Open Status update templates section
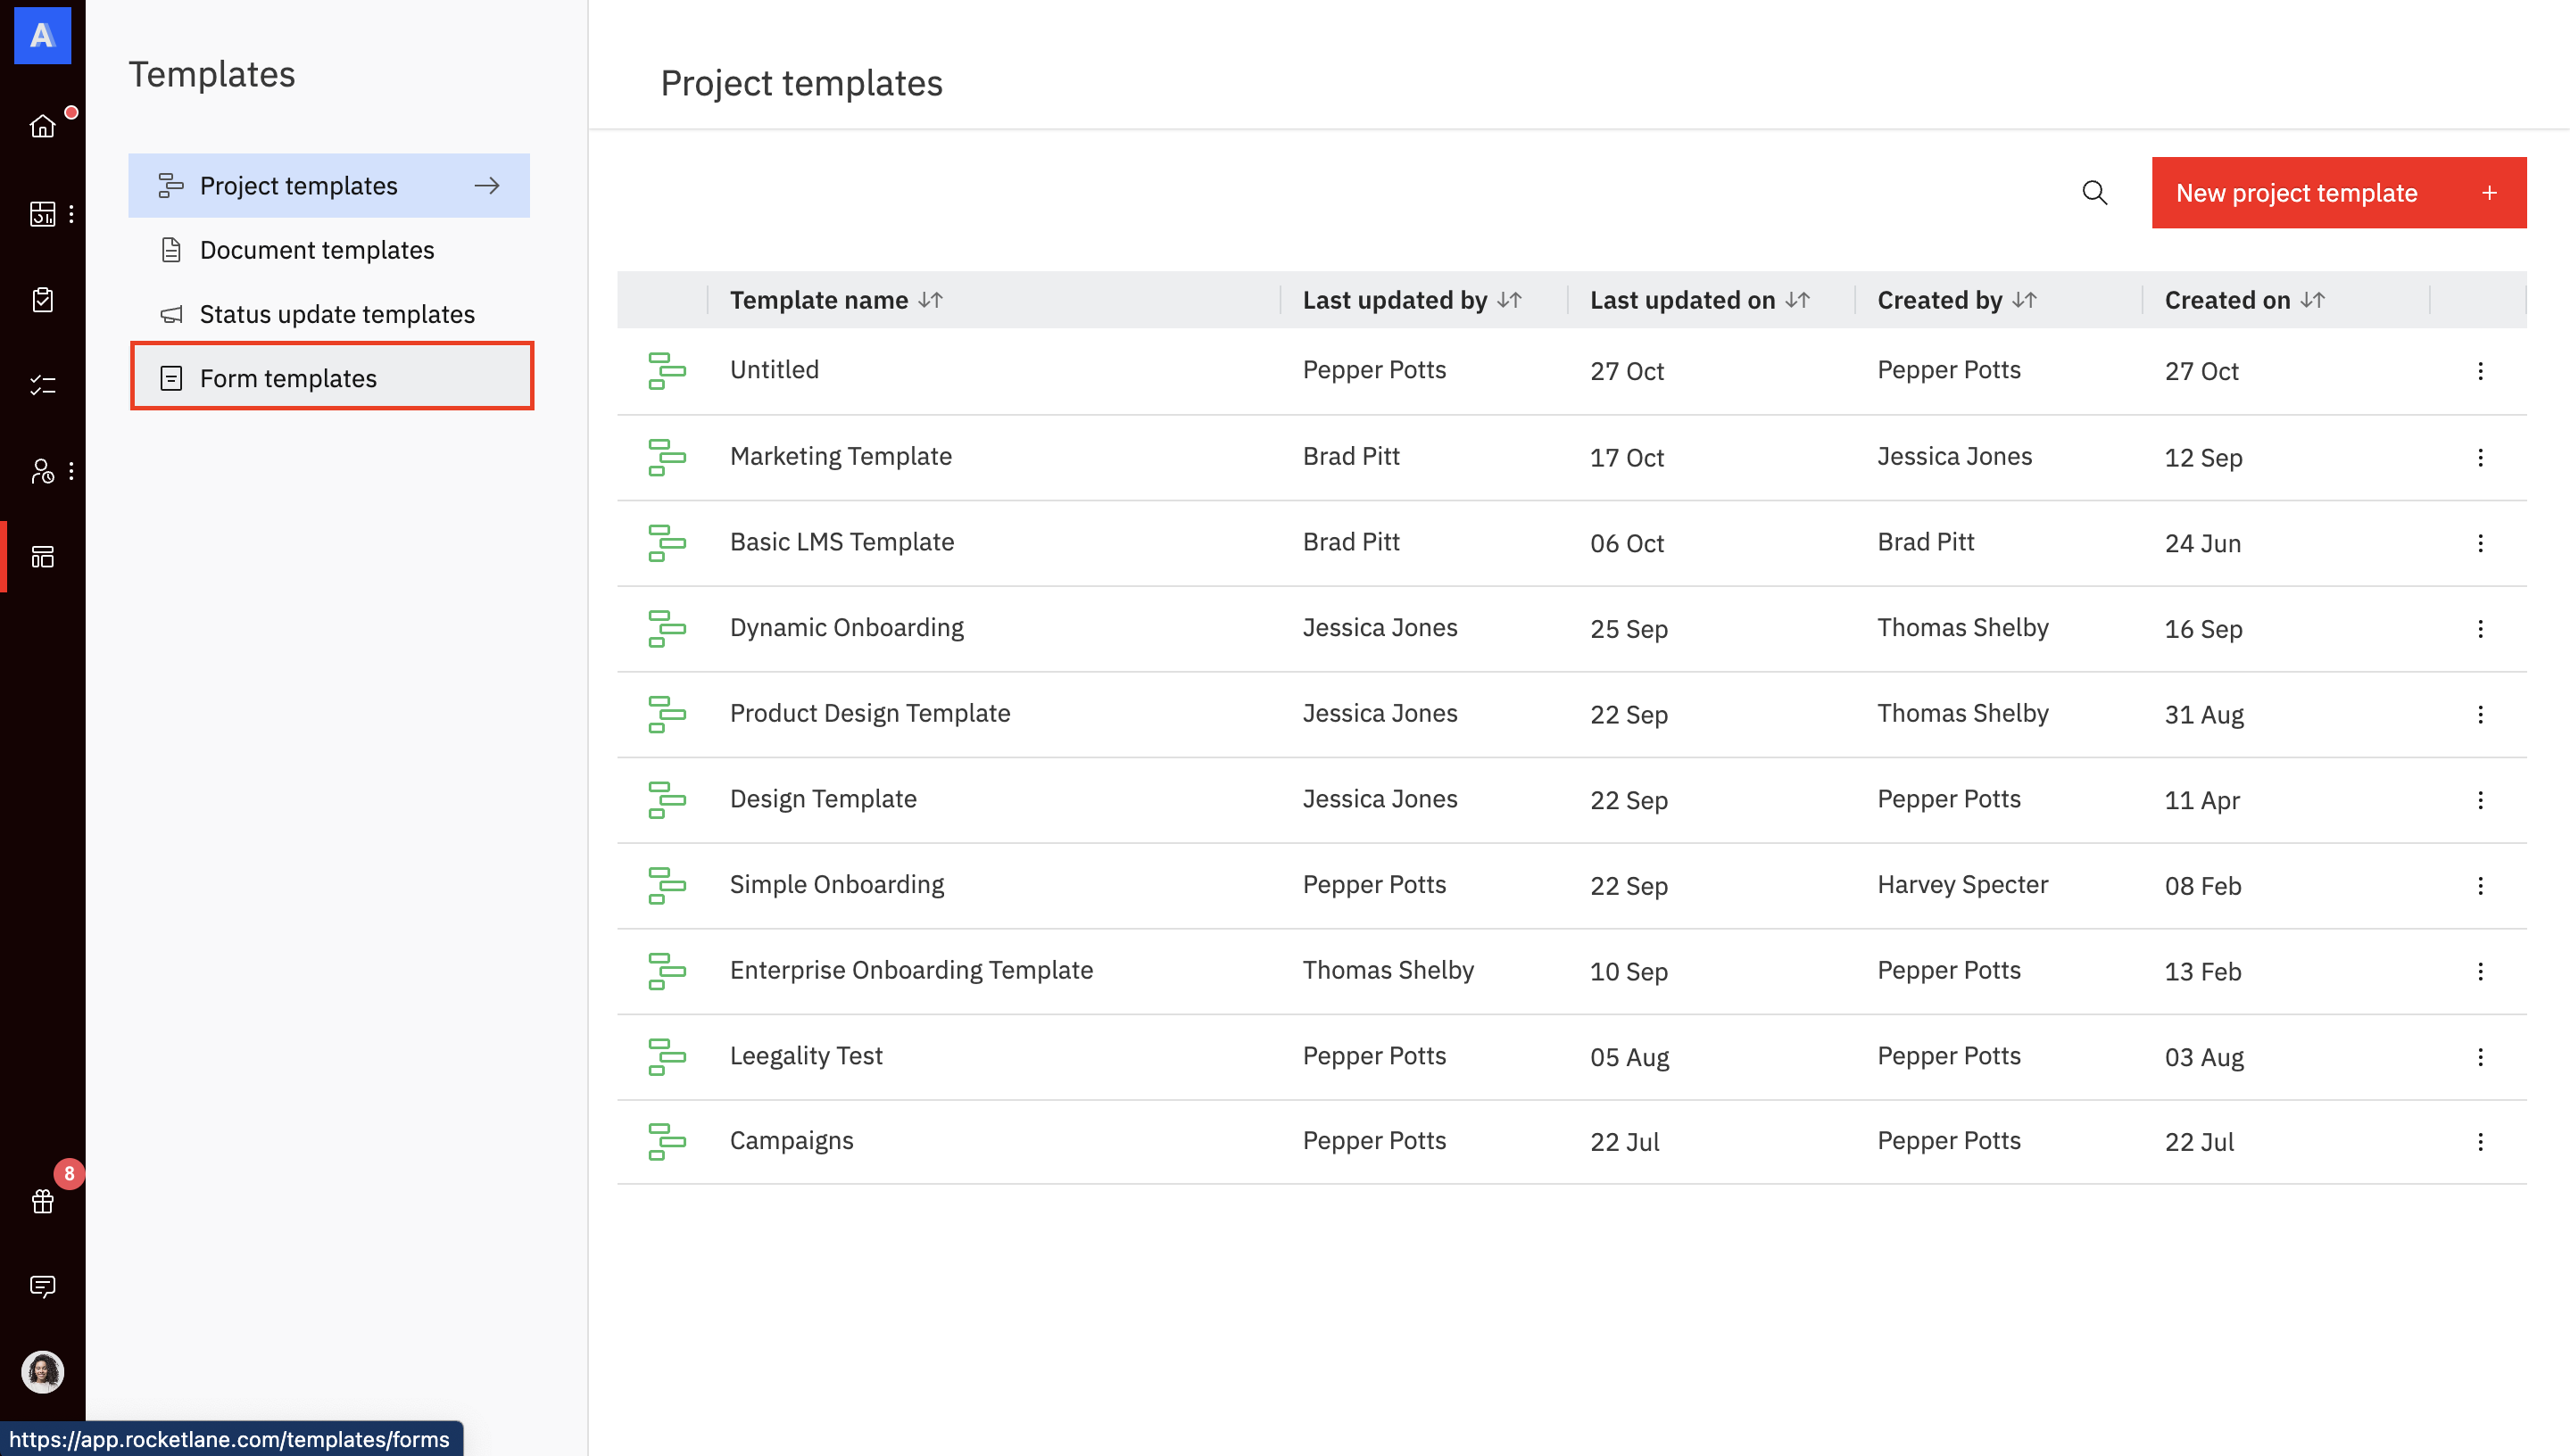This screenshot has width=2570, height=1456. tap(336, 314)
